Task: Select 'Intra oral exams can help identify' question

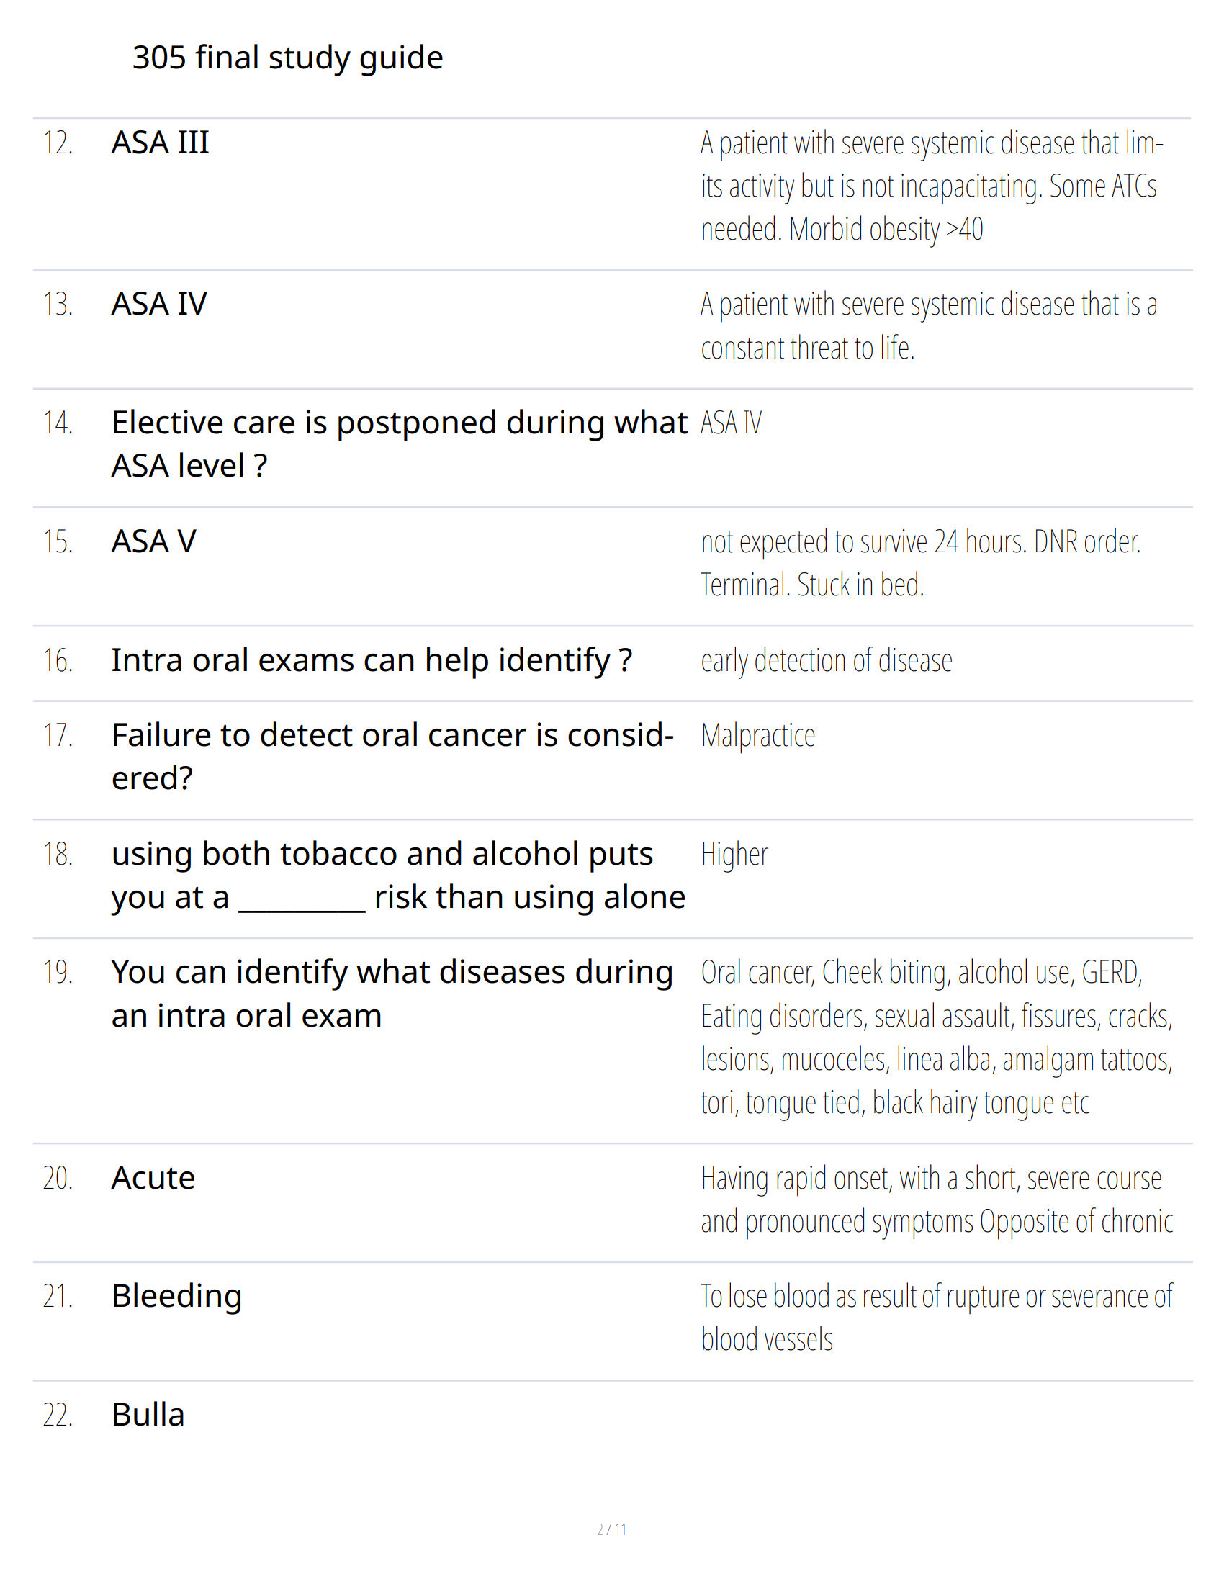Action: [372, 660]
